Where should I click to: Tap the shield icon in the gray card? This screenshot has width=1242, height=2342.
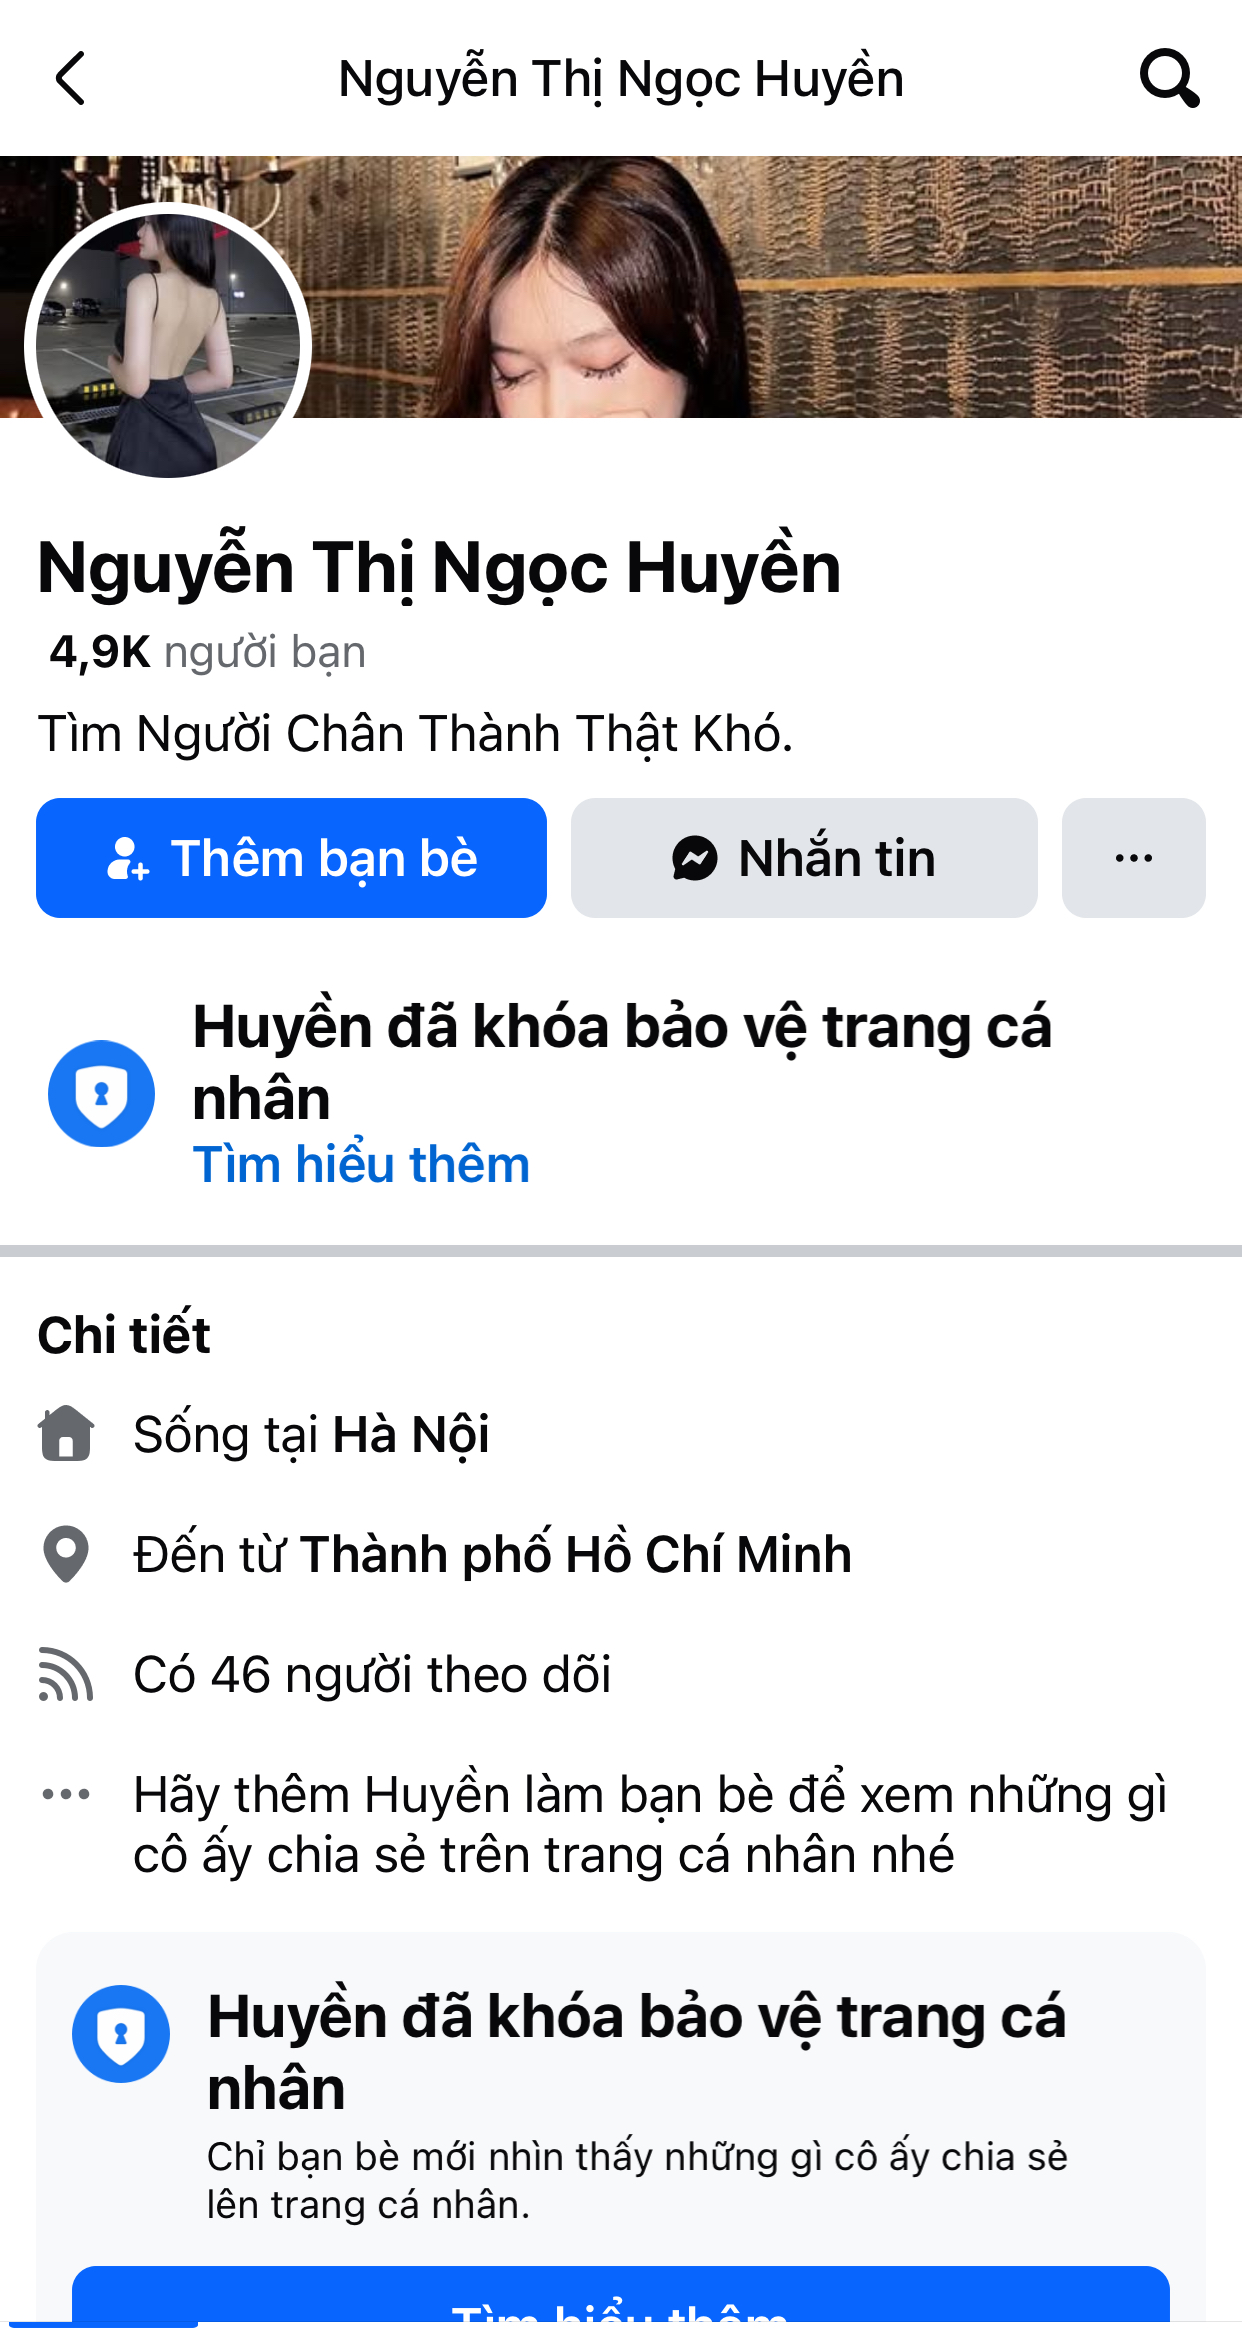[121, 2033]
